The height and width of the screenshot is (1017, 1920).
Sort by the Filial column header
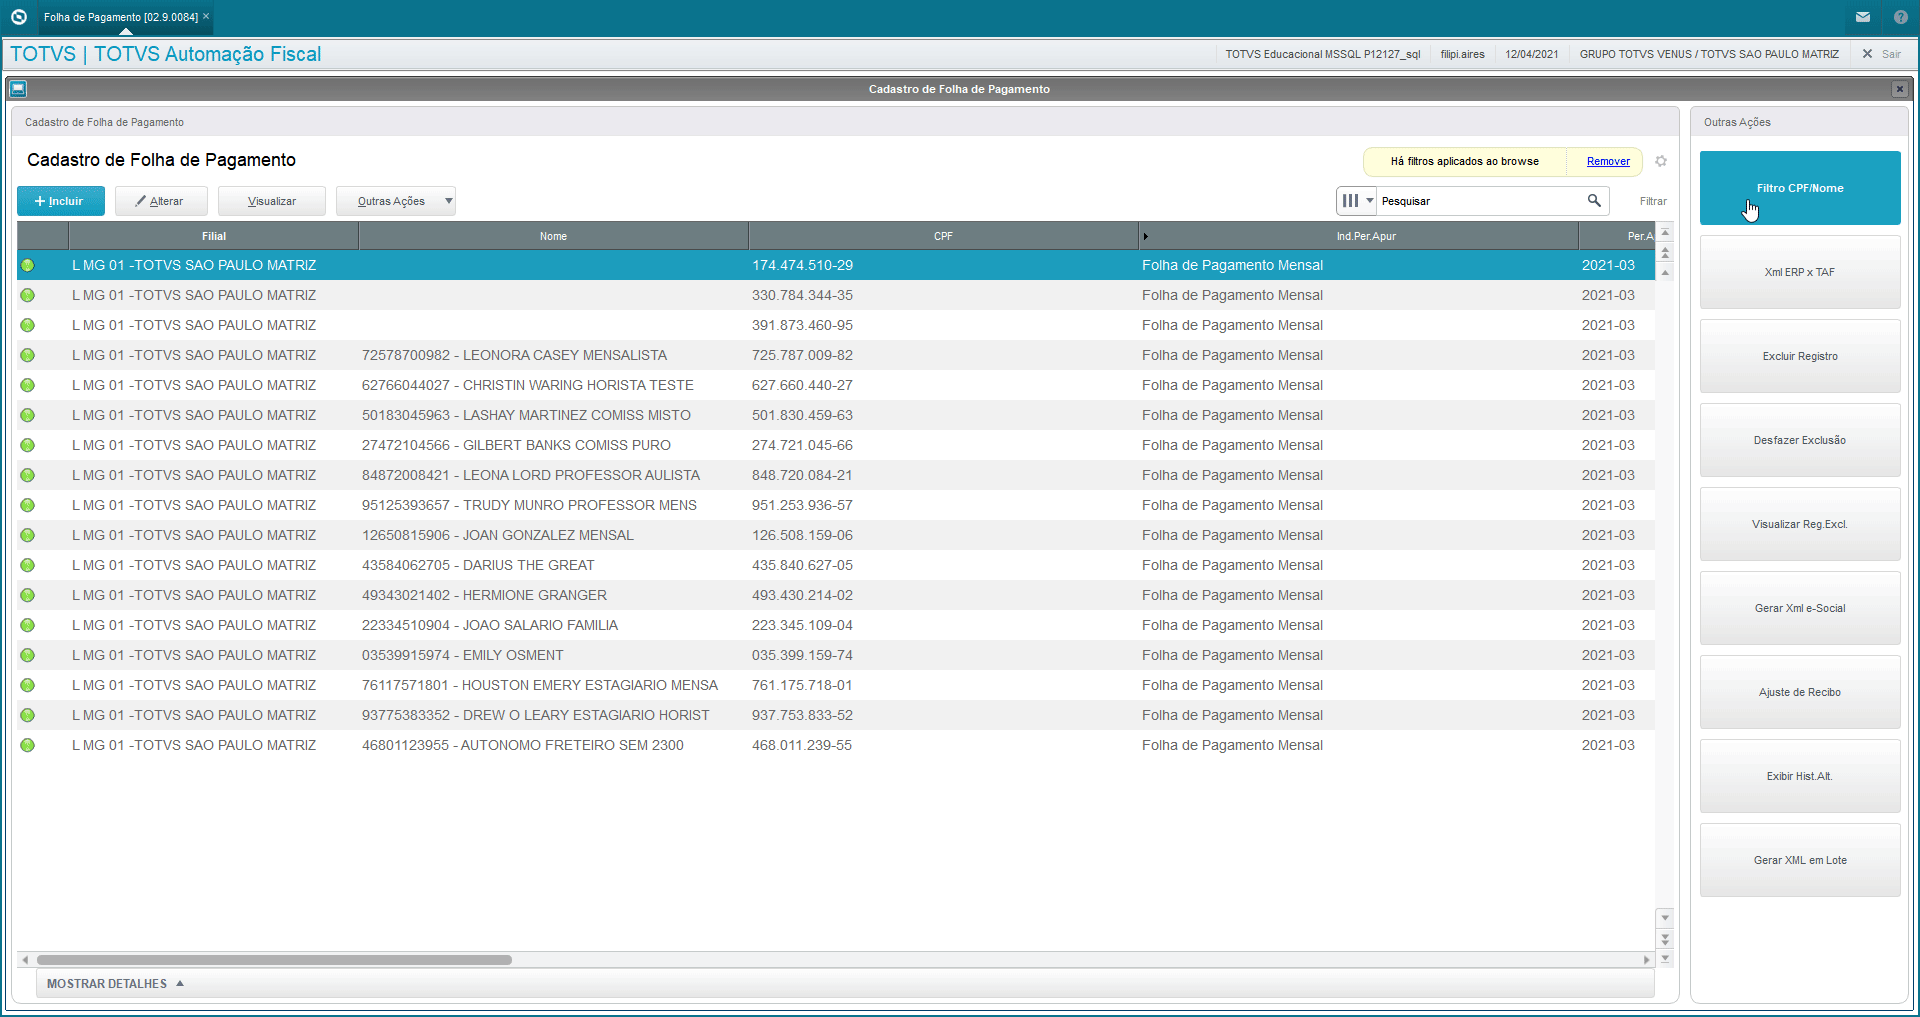click(x=214, y=236)
